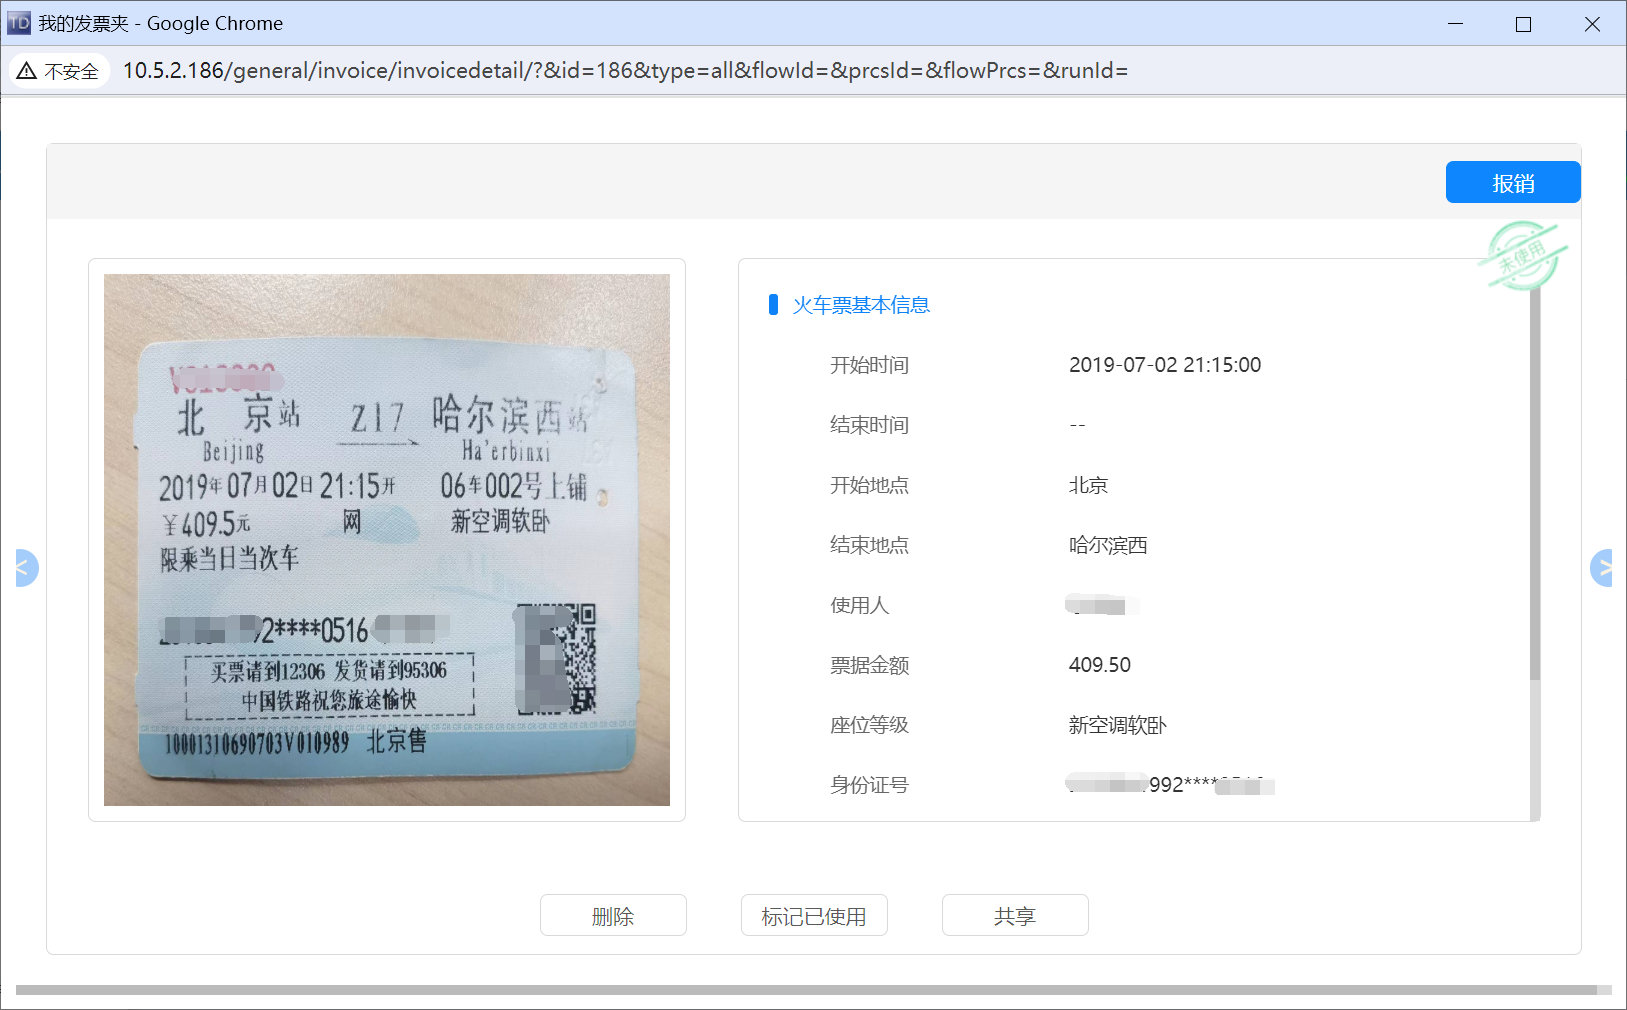Image resolution: width=1627 pixels, height=1010 pixels.
Task: Click the 删除 button
Action: 613,916
